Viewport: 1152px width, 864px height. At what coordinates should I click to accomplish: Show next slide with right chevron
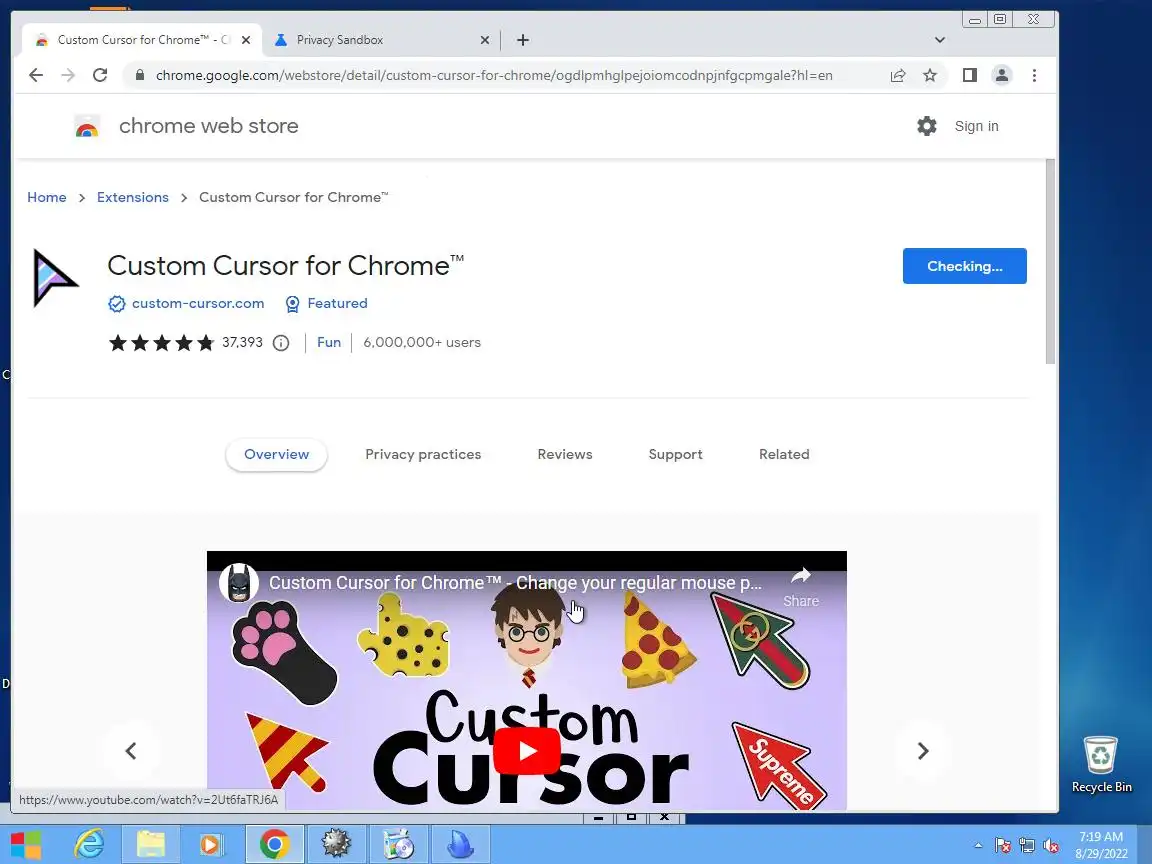click(924, 751)
